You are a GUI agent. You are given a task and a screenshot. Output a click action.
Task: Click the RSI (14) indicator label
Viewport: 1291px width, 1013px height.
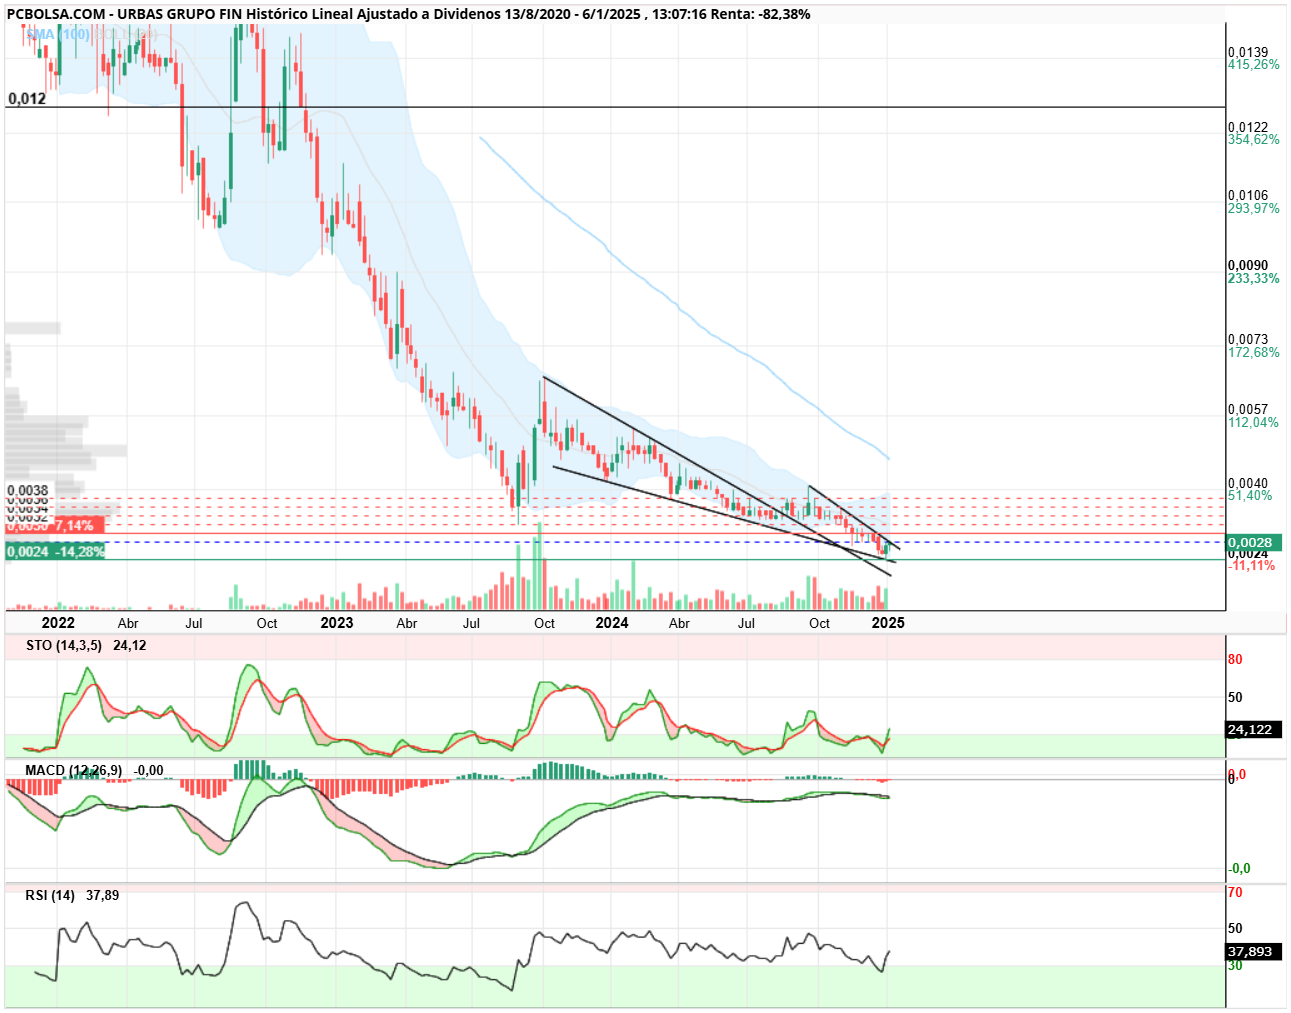pyautogui.click(x=50, y=895)
